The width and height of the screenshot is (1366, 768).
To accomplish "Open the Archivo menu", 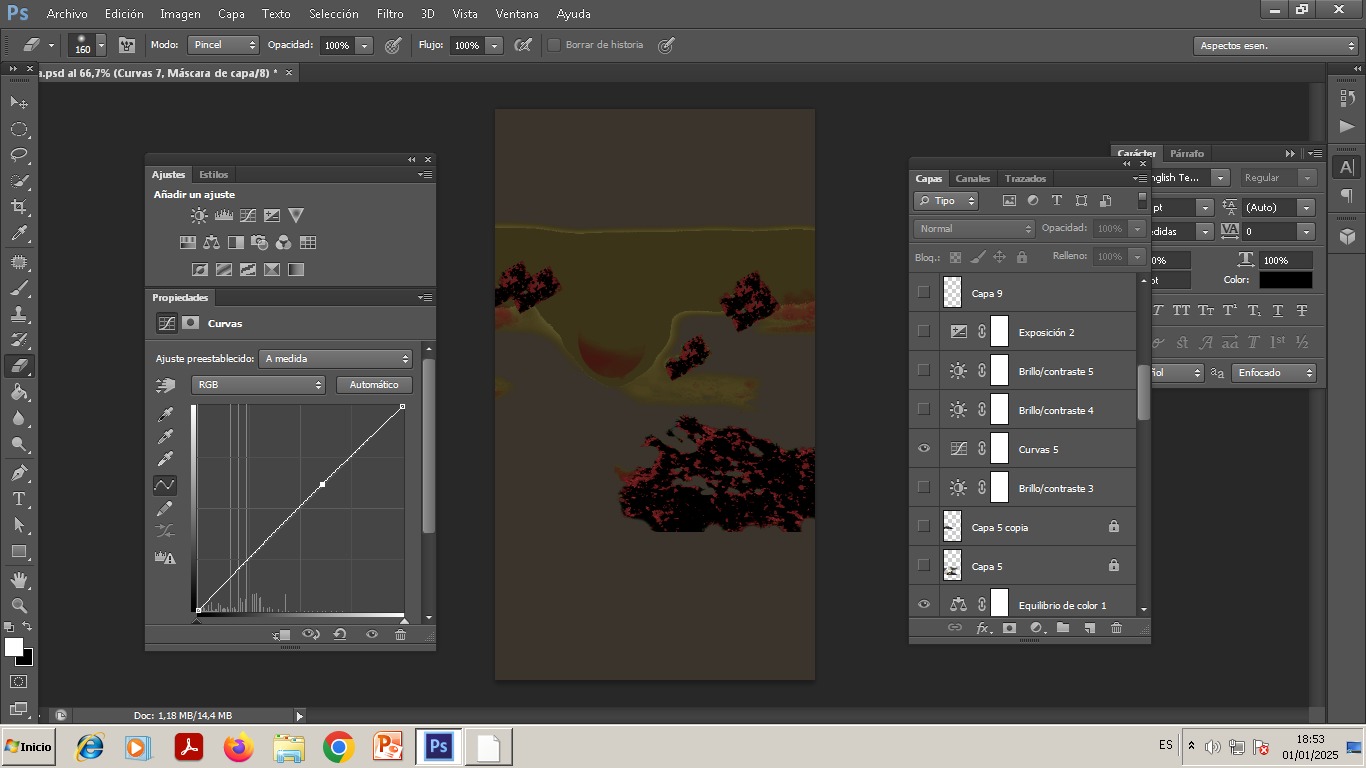I will click(67, 14).
